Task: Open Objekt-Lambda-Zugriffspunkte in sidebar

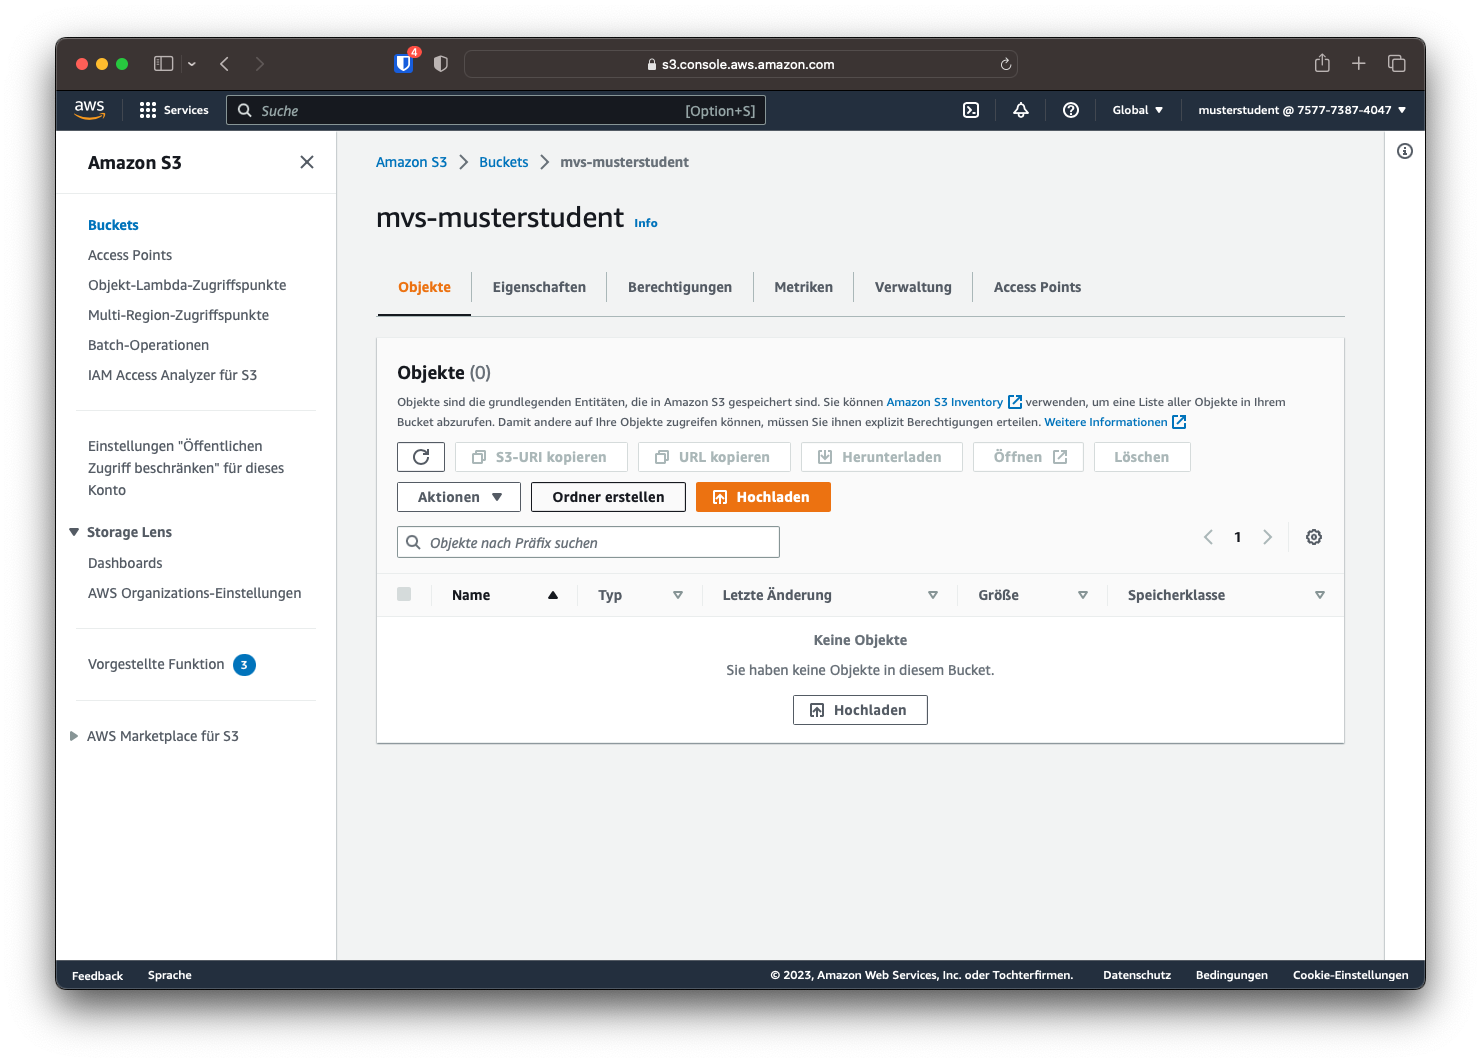Action: 187,285
